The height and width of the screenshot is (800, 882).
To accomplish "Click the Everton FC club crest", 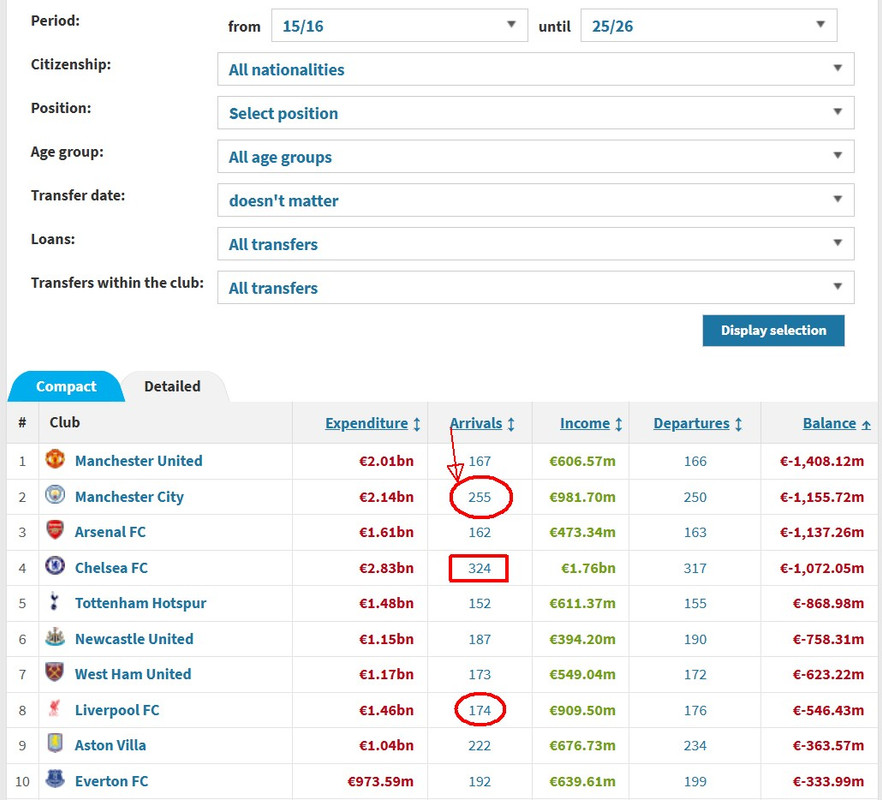I will point(55,779).
